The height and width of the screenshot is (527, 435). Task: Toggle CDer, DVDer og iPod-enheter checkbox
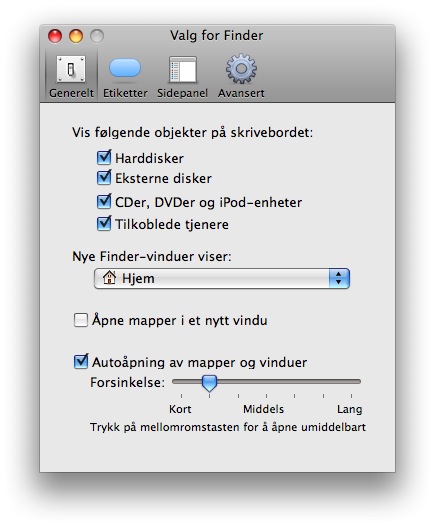(x=104, y=201)
